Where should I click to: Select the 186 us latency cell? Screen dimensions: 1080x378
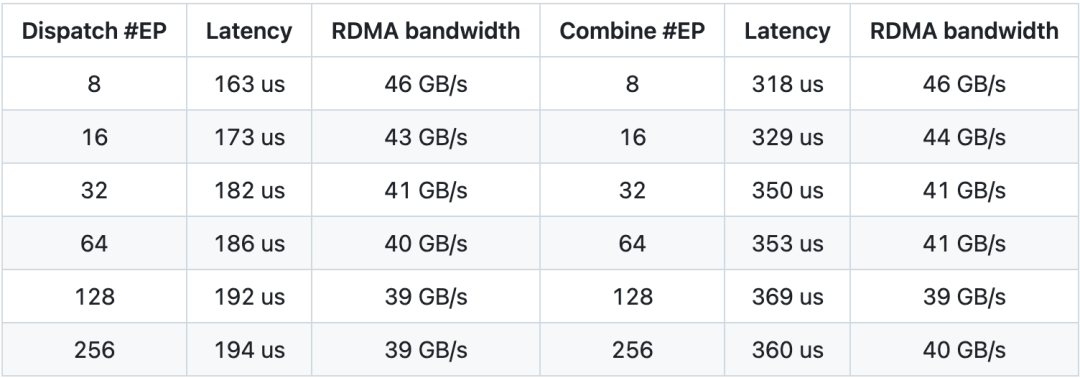point(249,243)
